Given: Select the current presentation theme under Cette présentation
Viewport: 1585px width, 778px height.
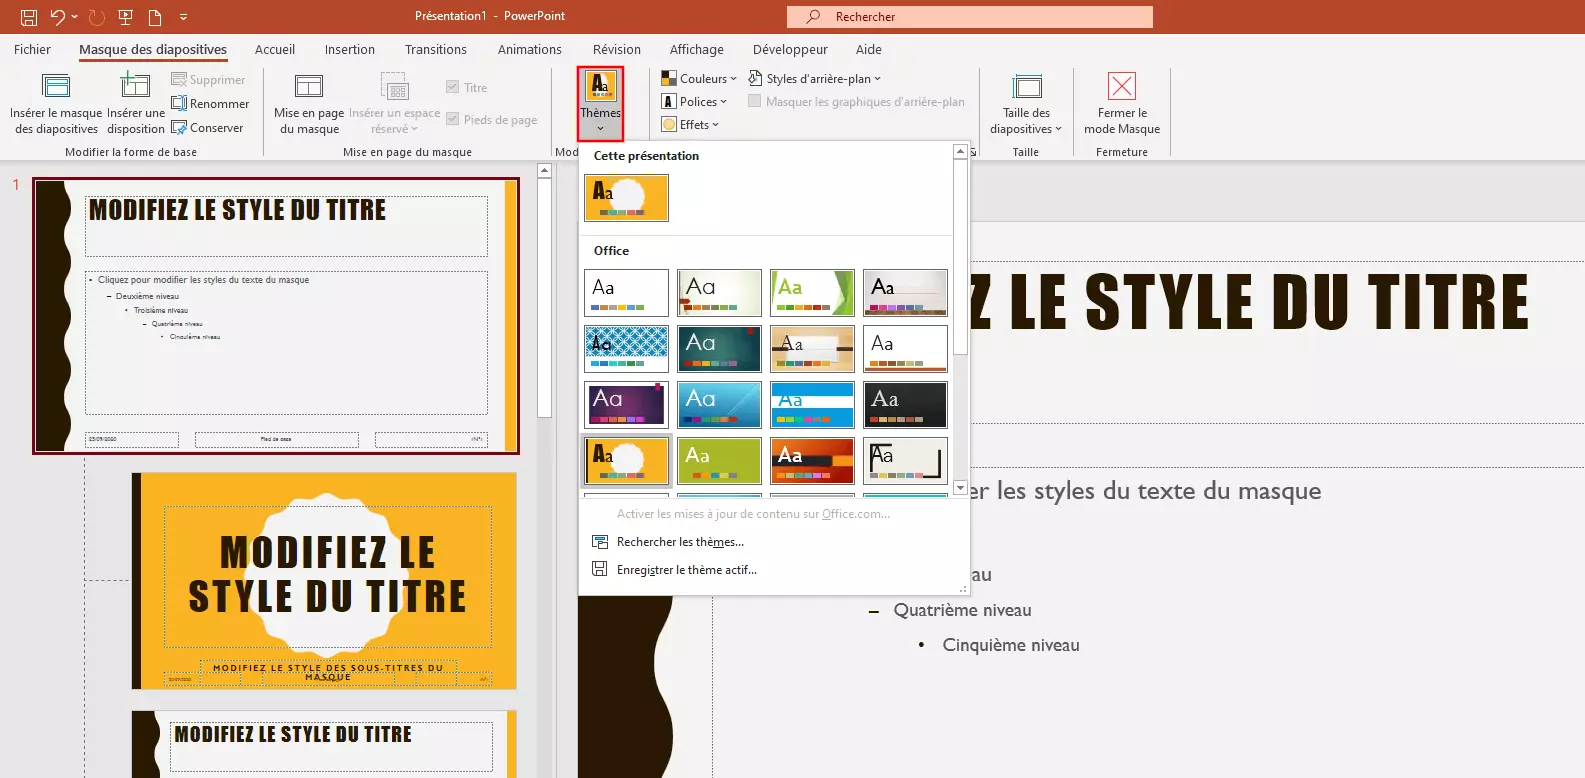Looking at the screenshot, I should [x=626, y=198].
